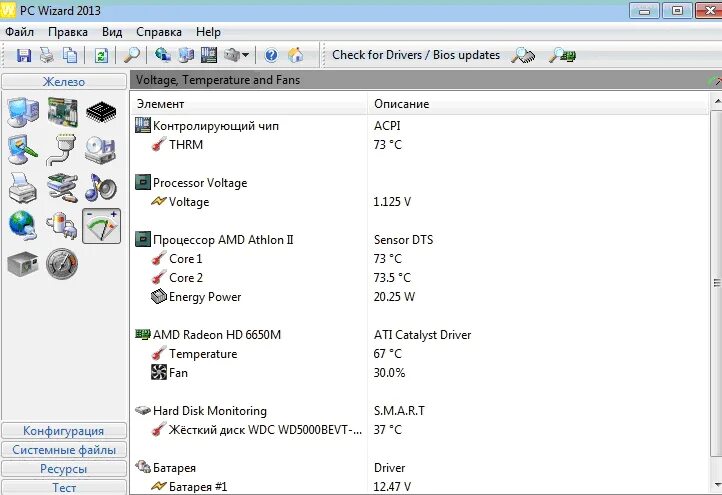Open the Справка menu
The width and height of the screenshot is (722, 495).
tap(159, 32)
